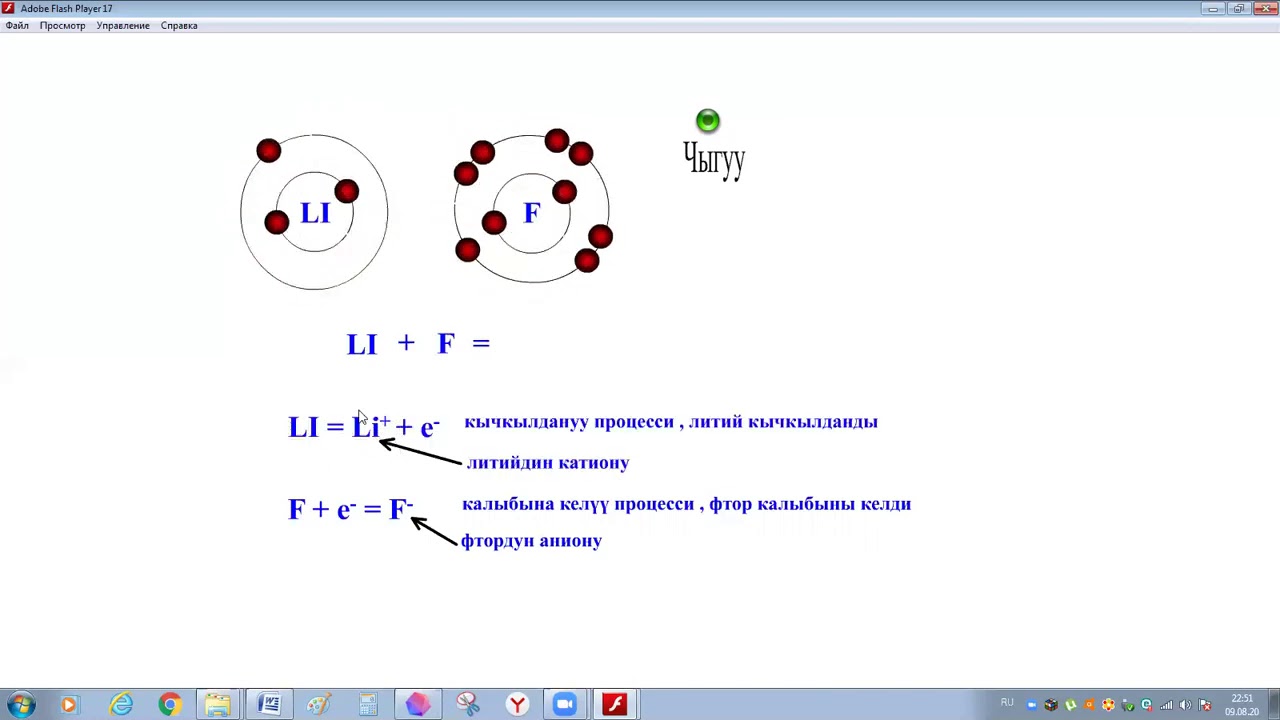The width and height of the screenshot is (1280, 720).
Task: Click the Adobe Flash Player 17 title icon
Action: tap(8, 8)
